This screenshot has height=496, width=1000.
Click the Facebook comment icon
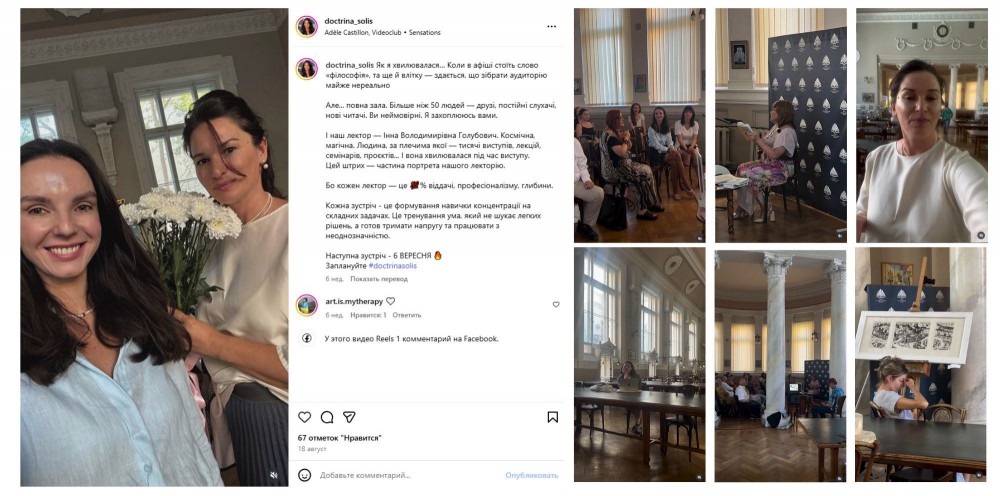click(307, 339)
